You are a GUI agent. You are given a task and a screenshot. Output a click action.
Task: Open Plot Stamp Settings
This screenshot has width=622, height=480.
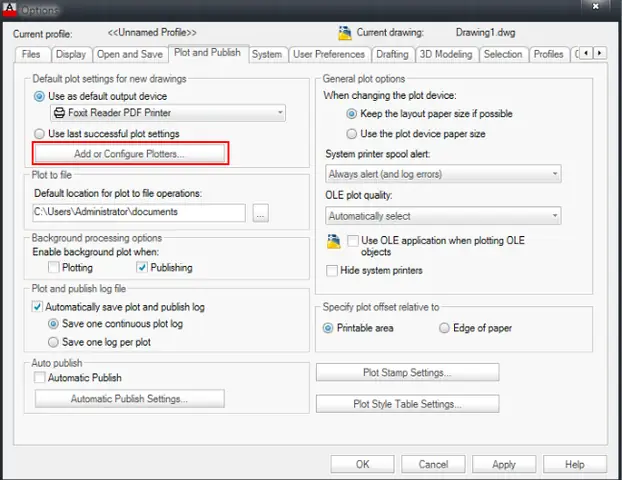coord(407,372)
